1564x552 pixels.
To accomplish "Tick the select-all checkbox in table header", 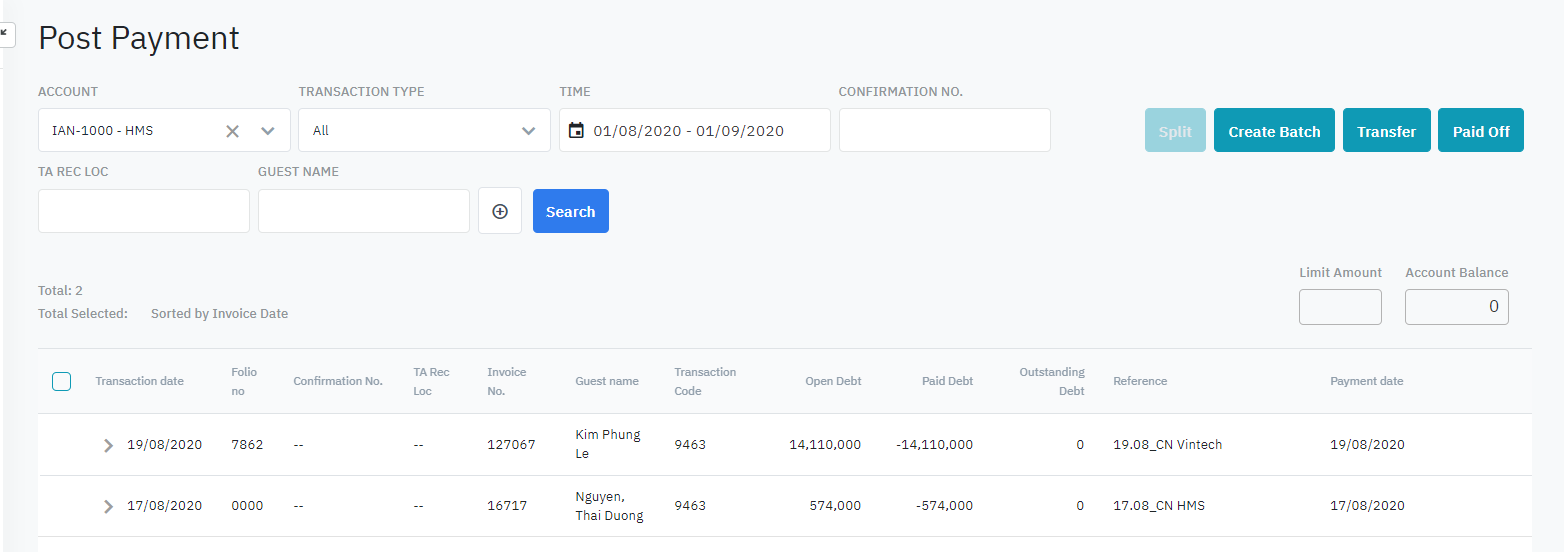I will (61, 381).
